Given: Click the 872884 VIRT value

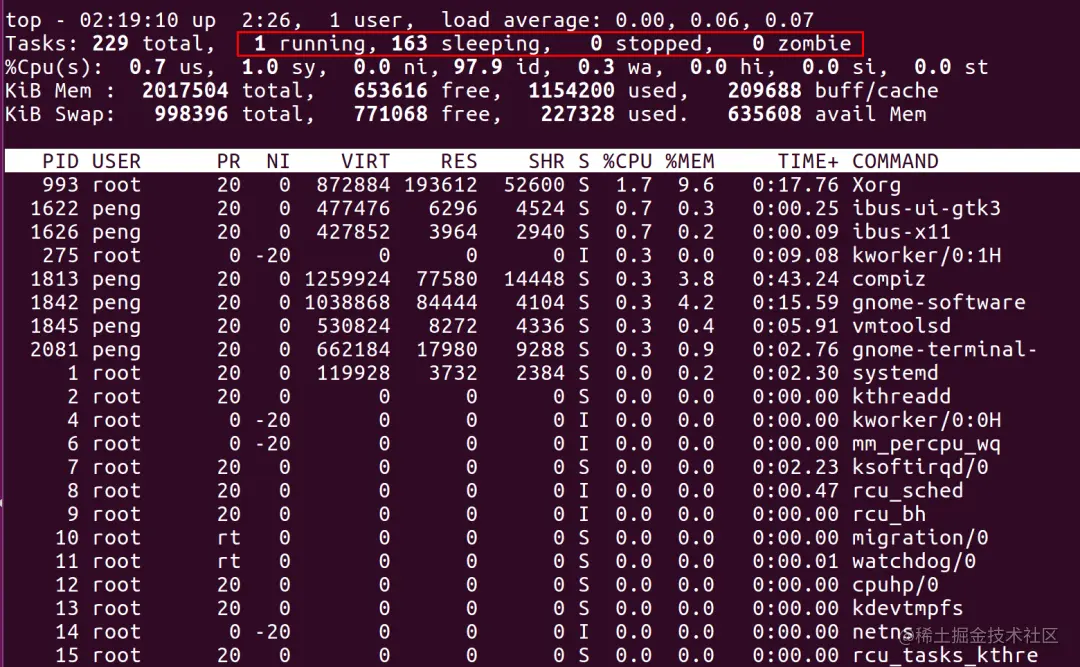Looking at the screenshot, I should click(353, 185).
